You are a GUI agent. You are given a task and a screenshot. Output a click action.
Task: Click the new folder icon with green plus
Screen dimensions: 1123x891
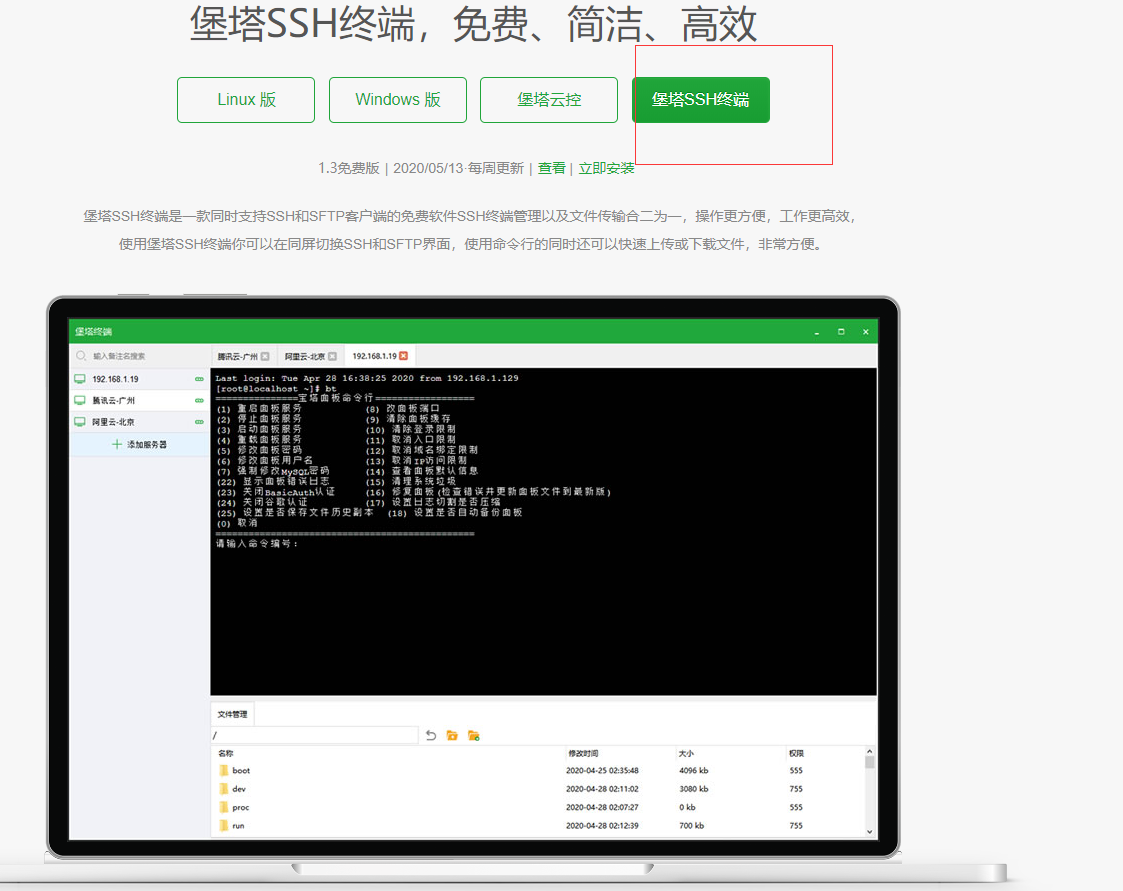tap(473, 736)
